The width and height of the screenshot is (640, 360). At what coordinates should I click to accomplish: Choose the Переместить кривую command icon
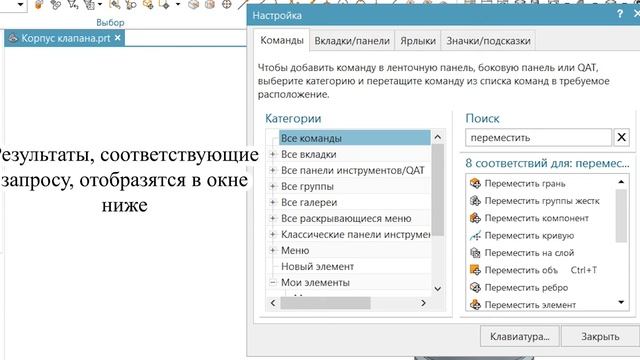click(x=475, y=236)
